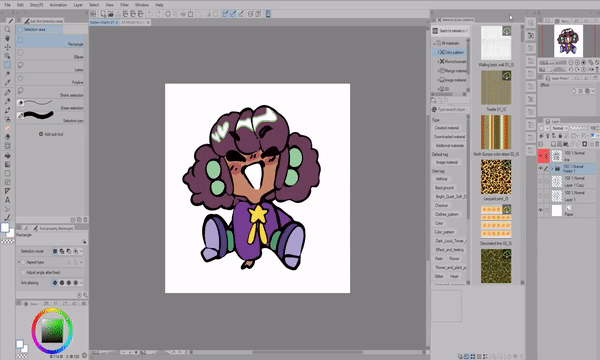The height and width of the screenshot is (360, 600).
Task: Select the Brush tool in toolbox
Action: [7, 110]
